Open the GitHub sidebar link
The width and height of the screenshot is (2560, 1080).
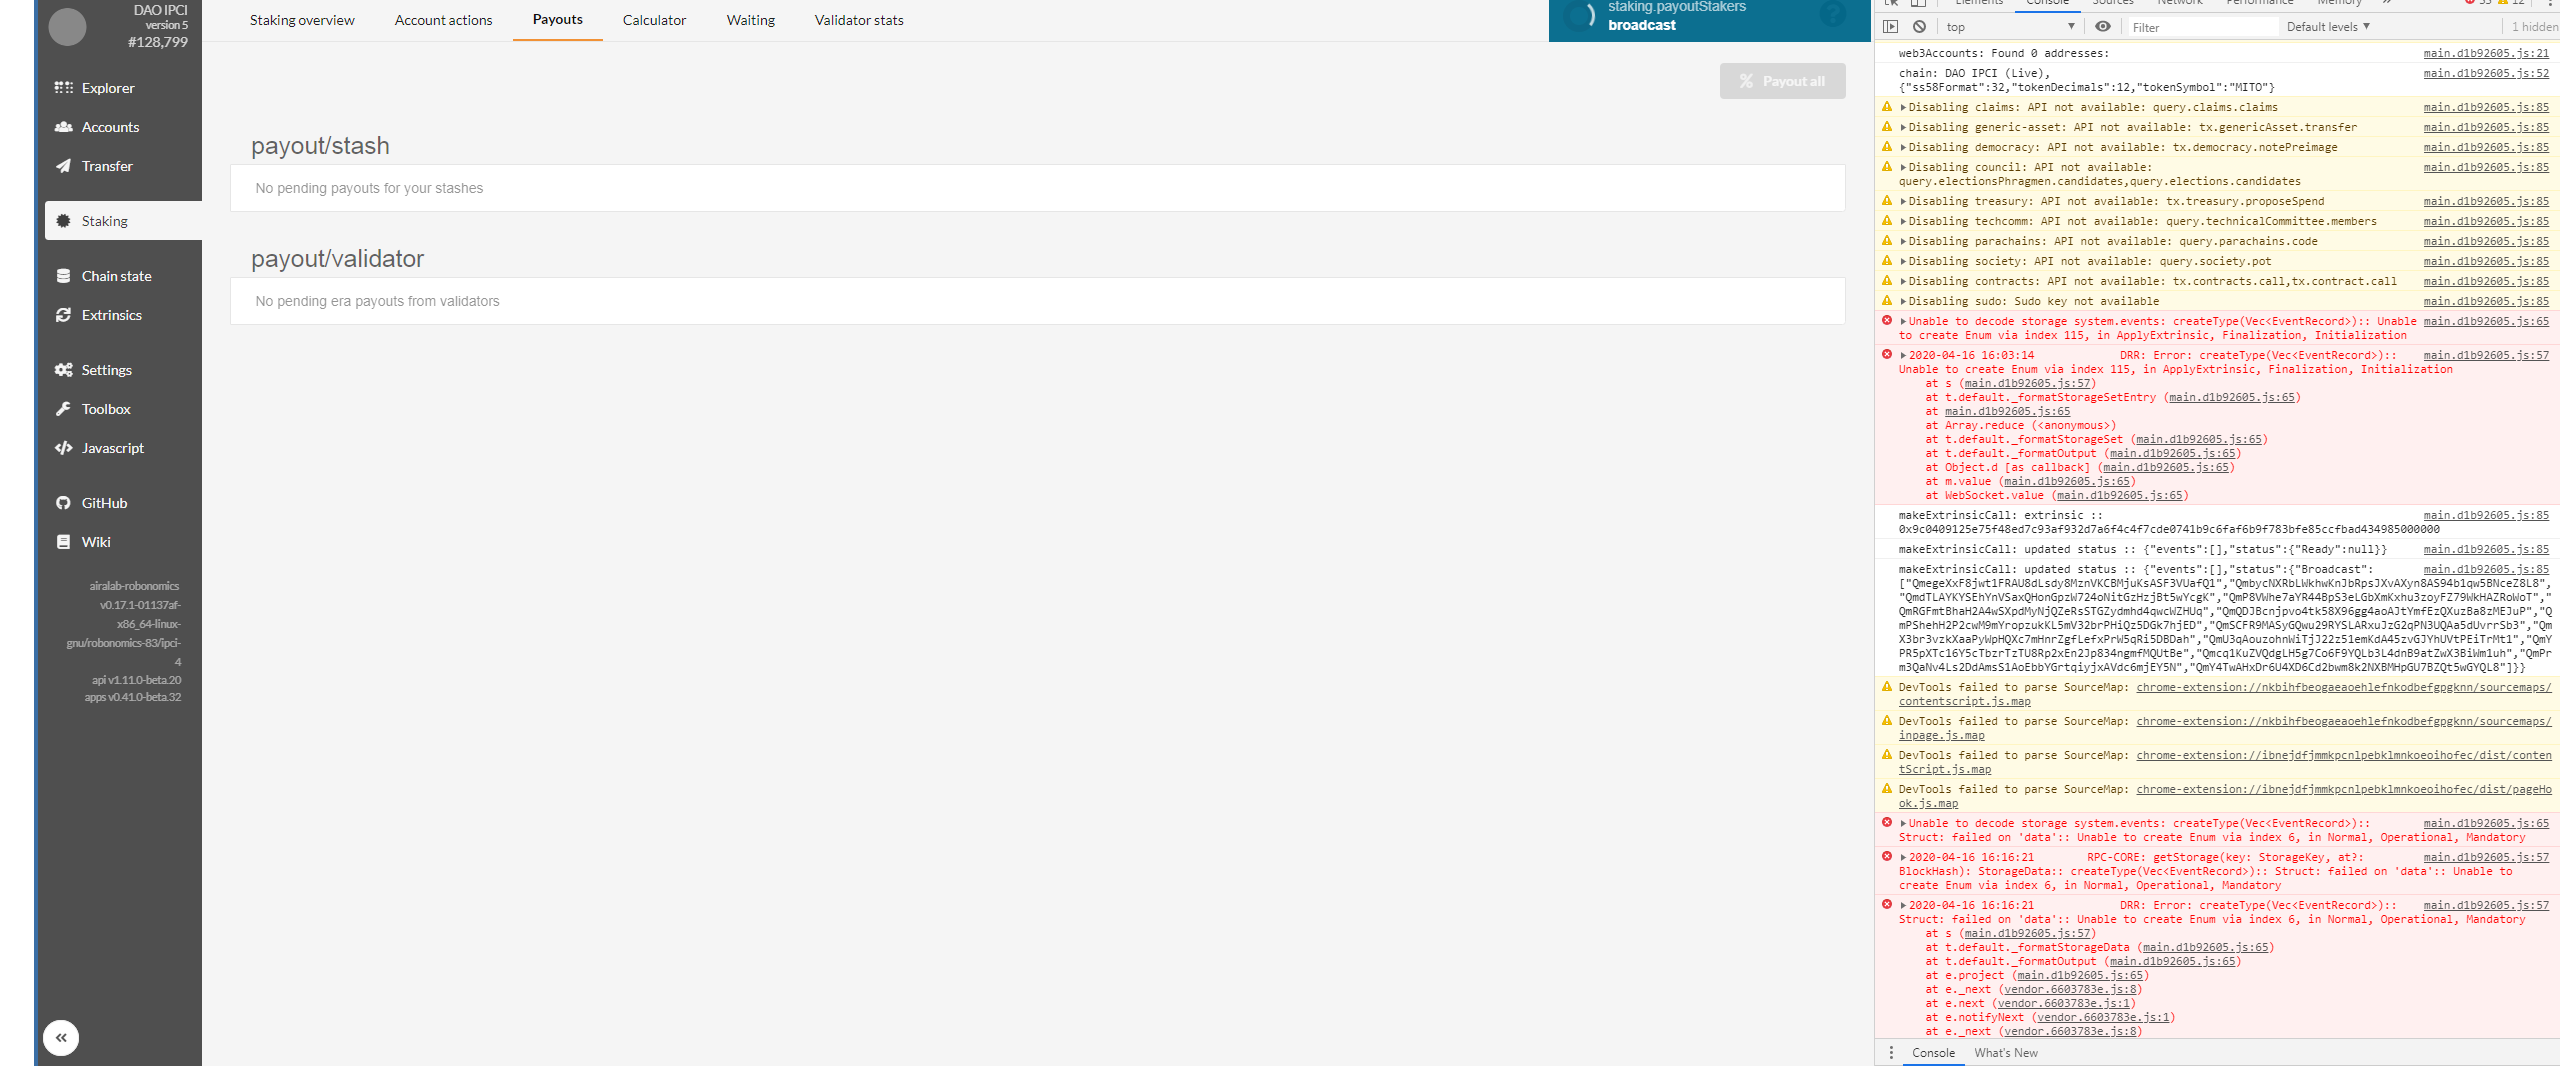103,503
